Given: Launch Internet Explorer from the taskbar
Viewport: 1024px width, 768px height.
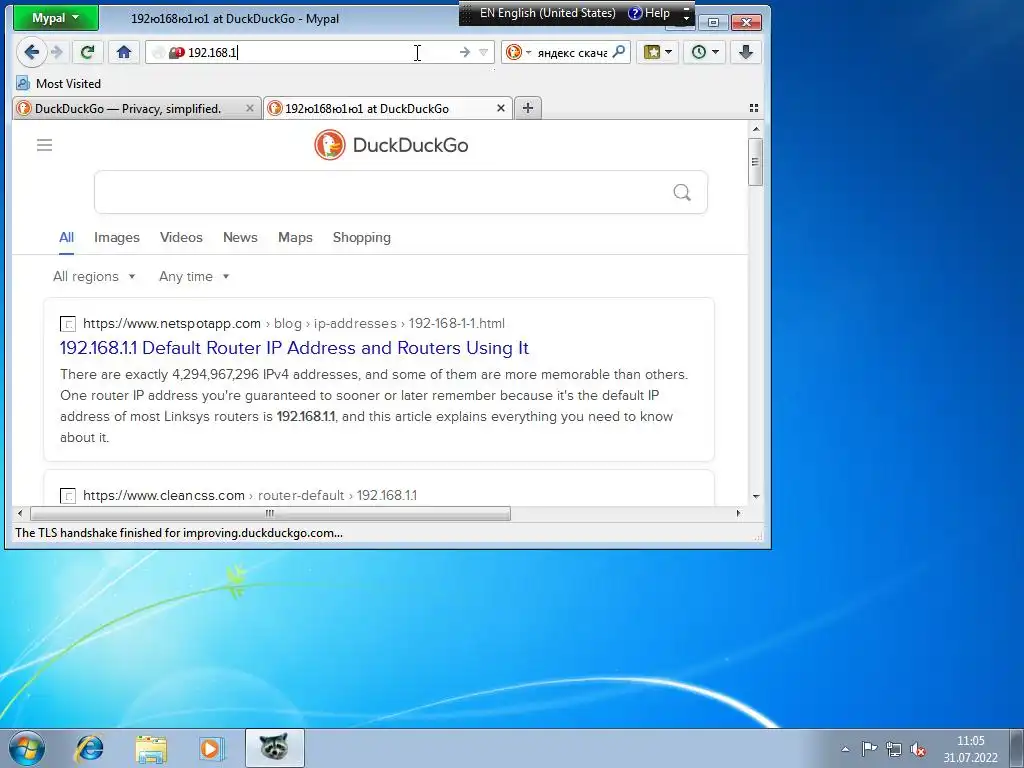Looking at the screenshot, I should coord(89,748).
